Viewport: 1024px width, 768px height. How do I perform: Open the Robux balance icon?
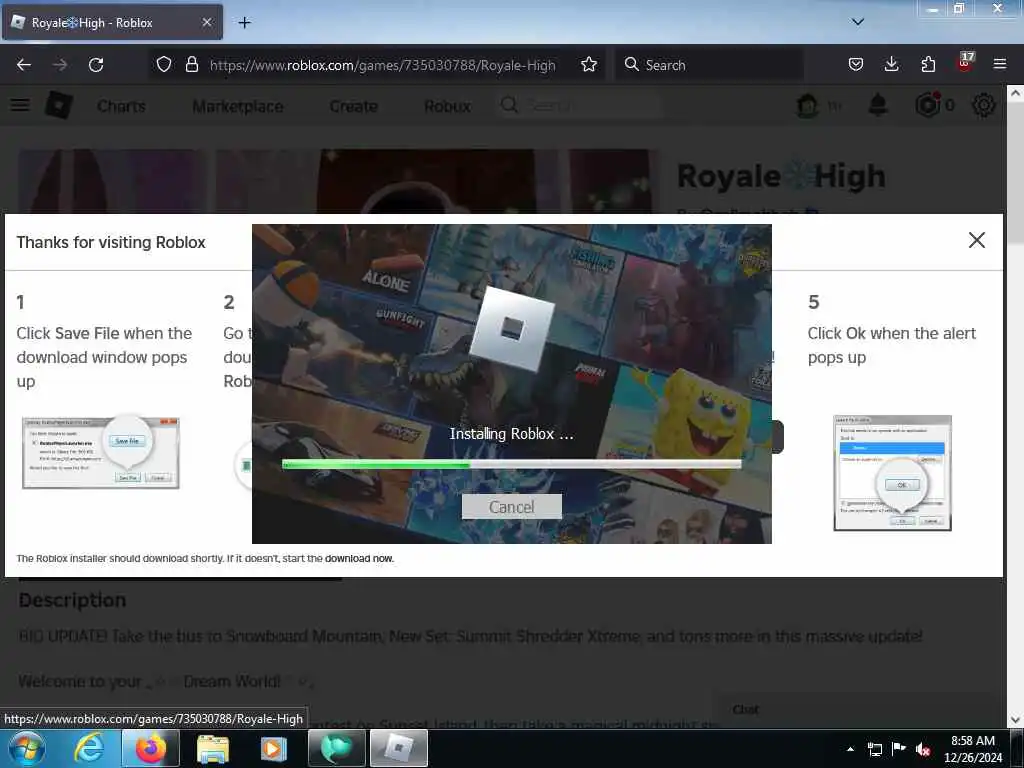[x=927, y=104]
